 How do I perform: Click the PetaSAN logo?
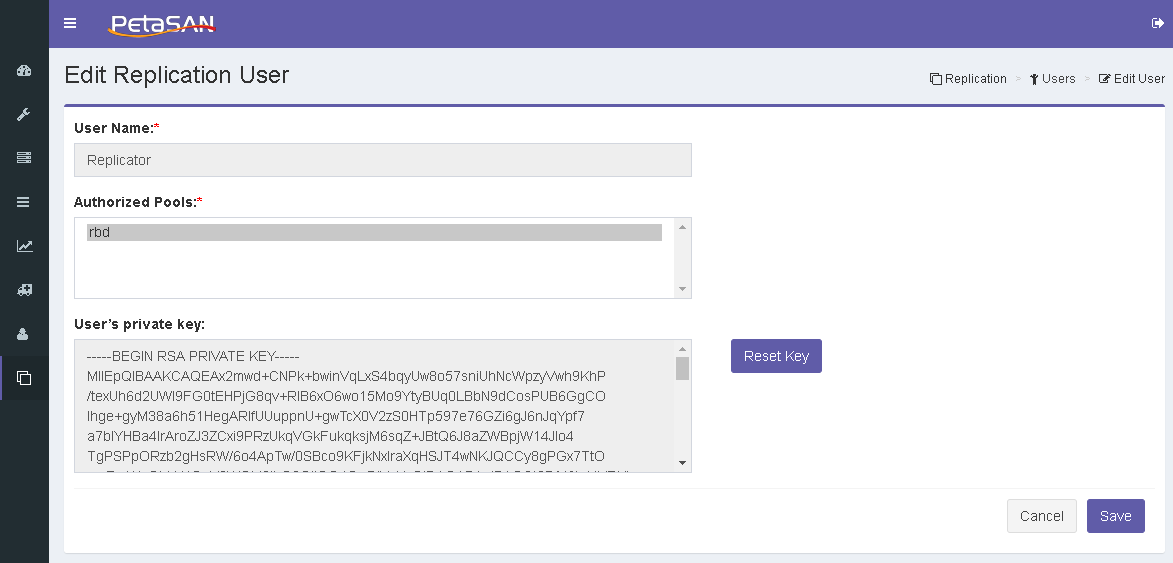tap(162, 25)
